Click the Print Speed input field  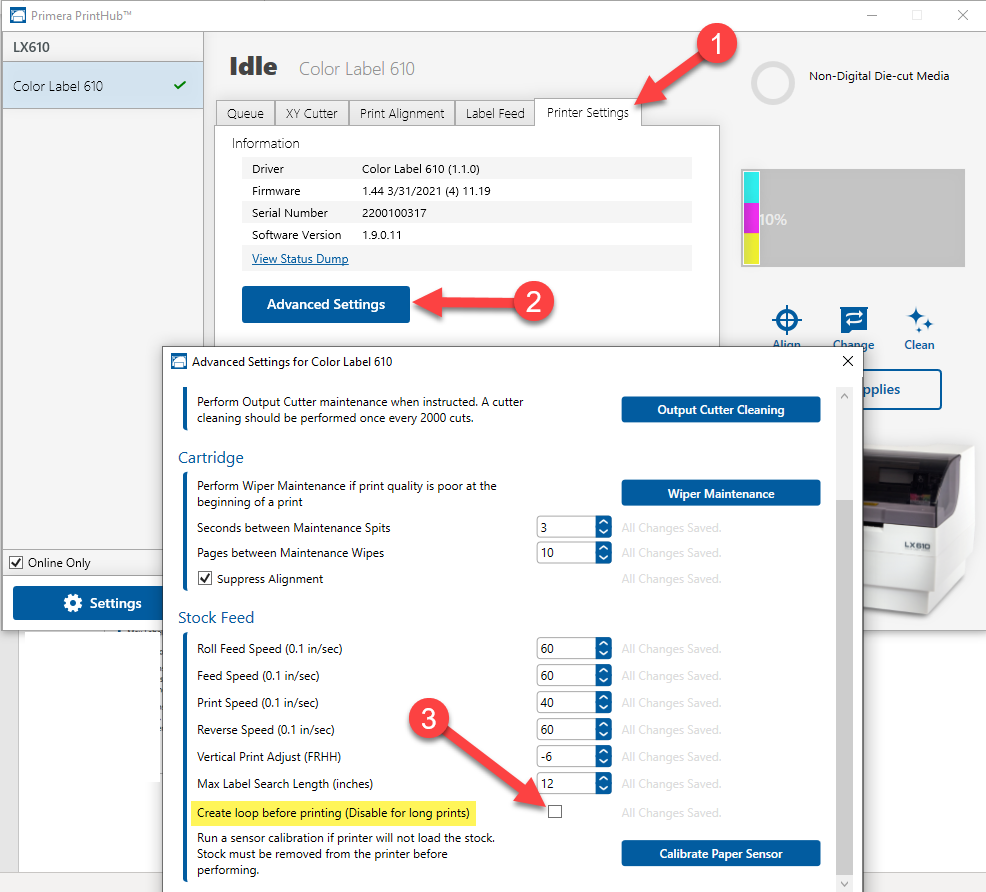pyautogui.click(x=566, y=703)
